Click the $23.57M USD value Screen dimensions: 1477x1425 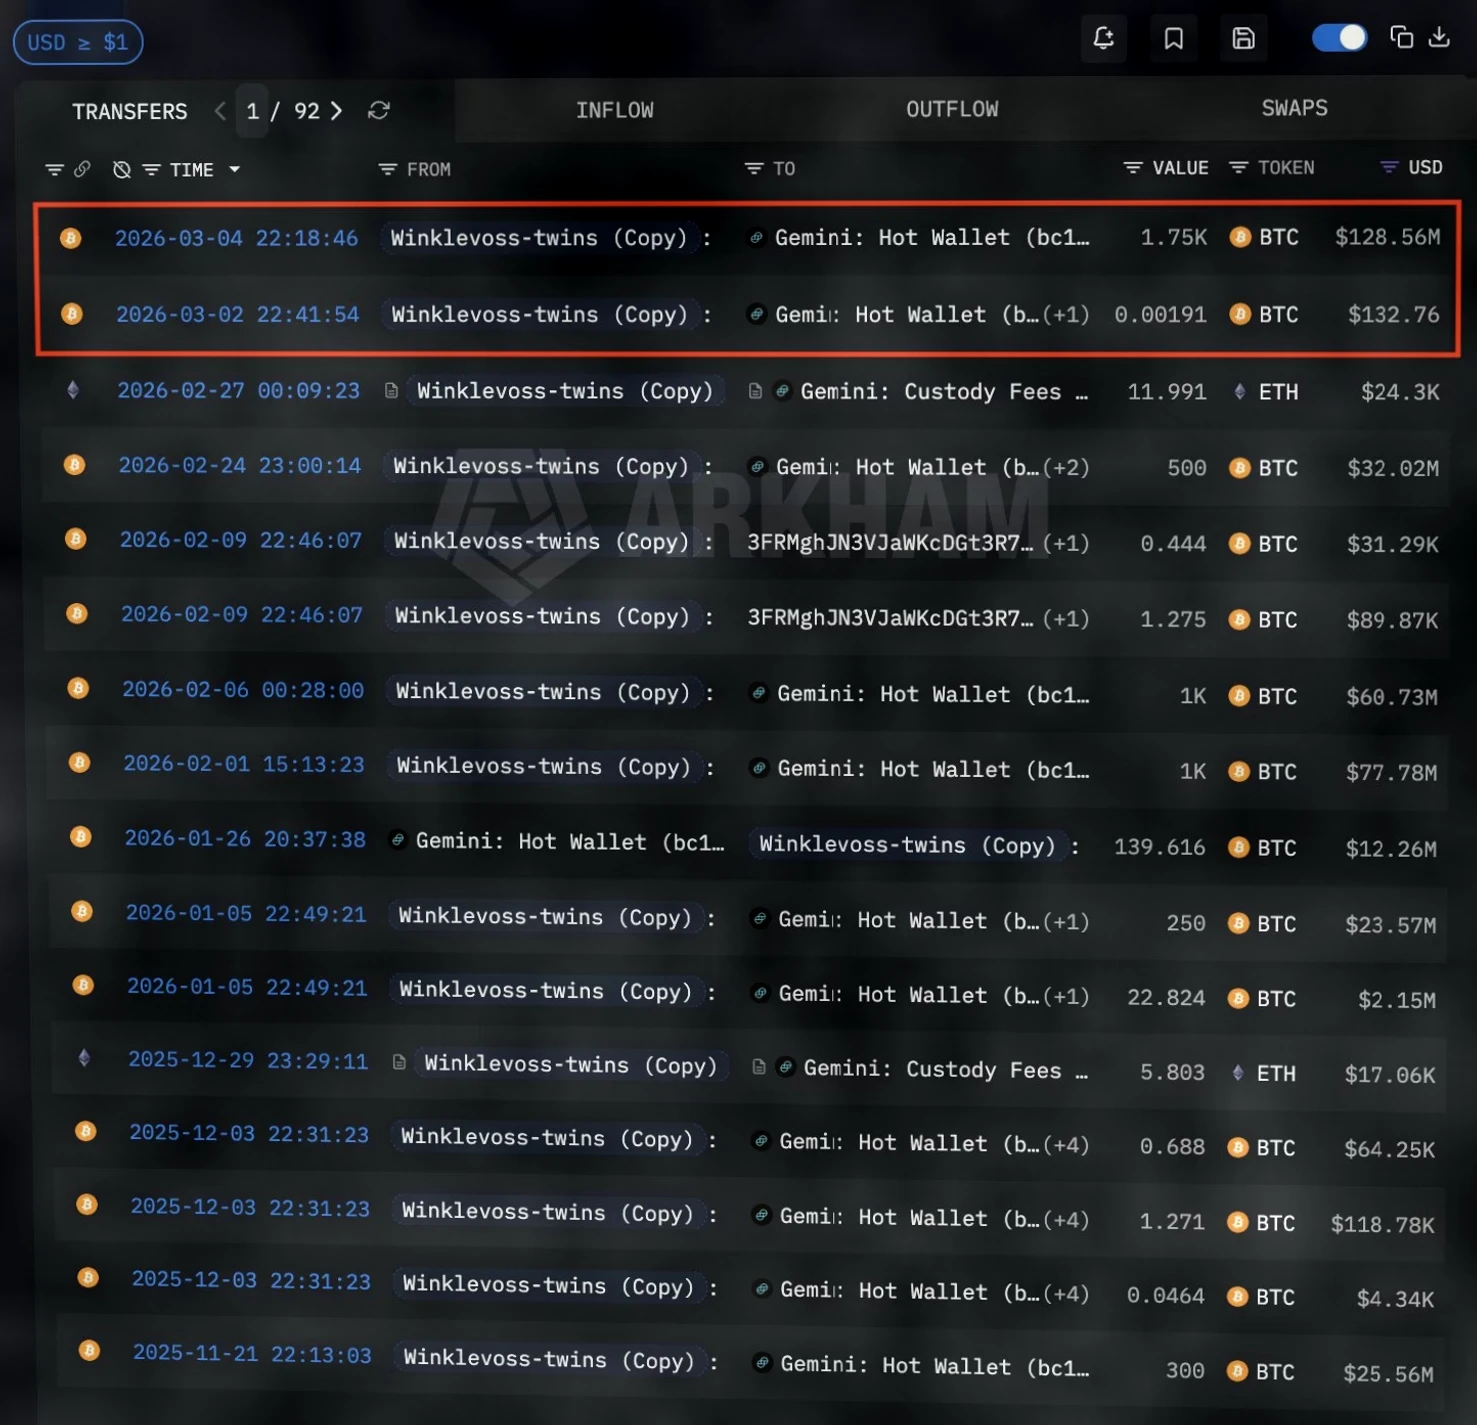click(1390, 924)
